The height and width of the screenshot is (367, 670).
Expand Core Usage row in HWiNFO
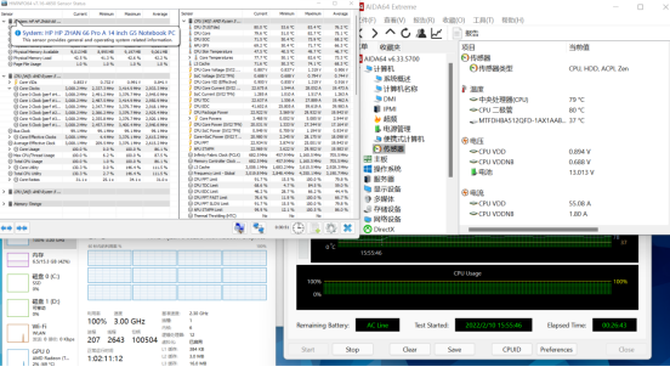pos(10,149)
